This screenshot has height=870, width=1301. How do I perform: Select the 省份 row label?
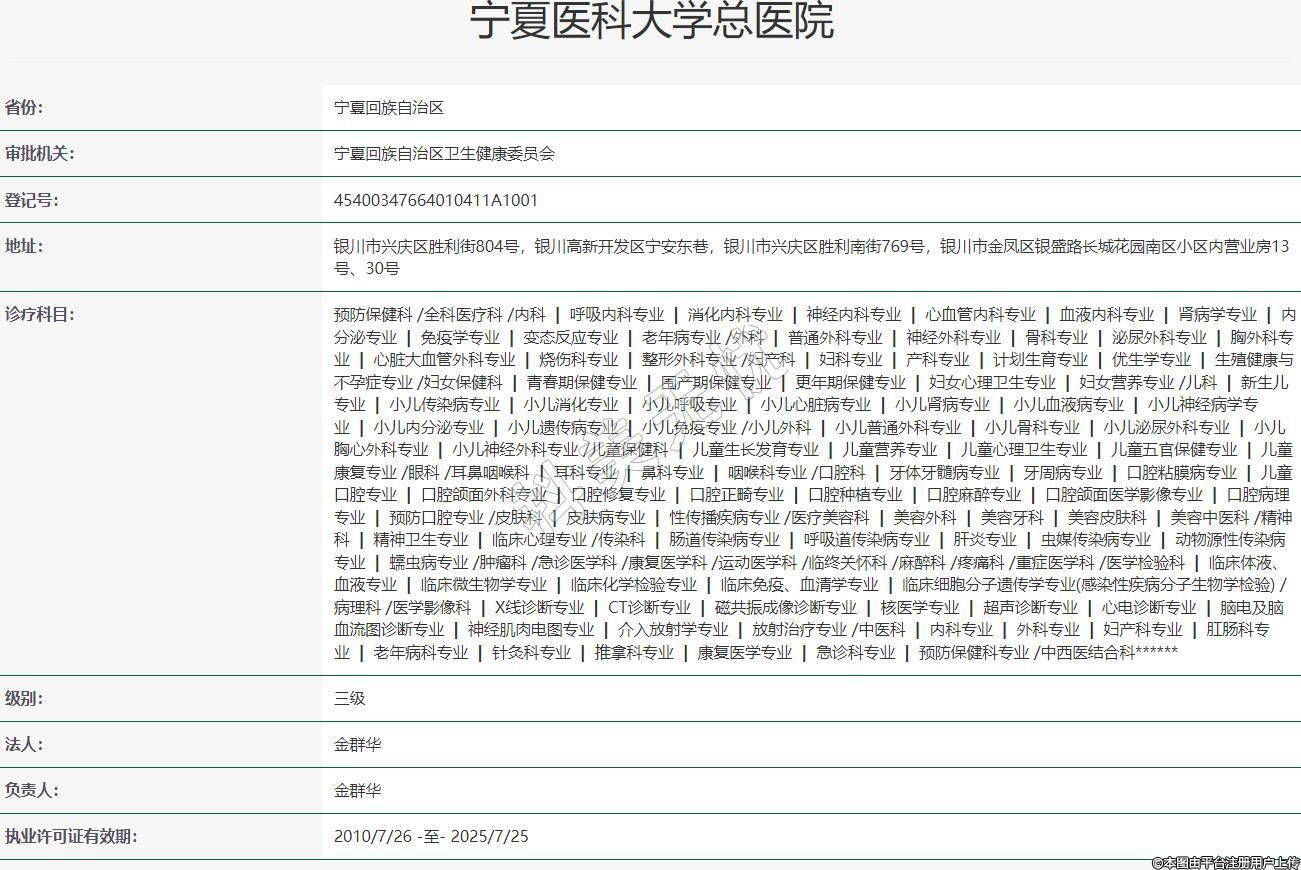[x=24, y=108]
